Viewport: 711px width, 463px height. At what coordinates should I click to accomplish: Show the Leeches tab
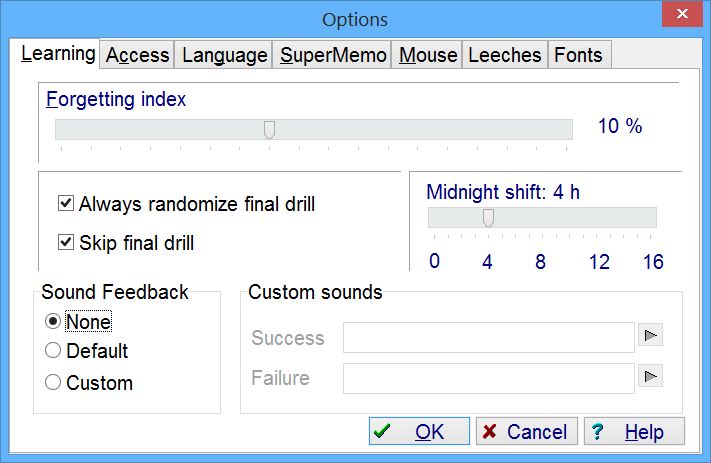[505, 55]
